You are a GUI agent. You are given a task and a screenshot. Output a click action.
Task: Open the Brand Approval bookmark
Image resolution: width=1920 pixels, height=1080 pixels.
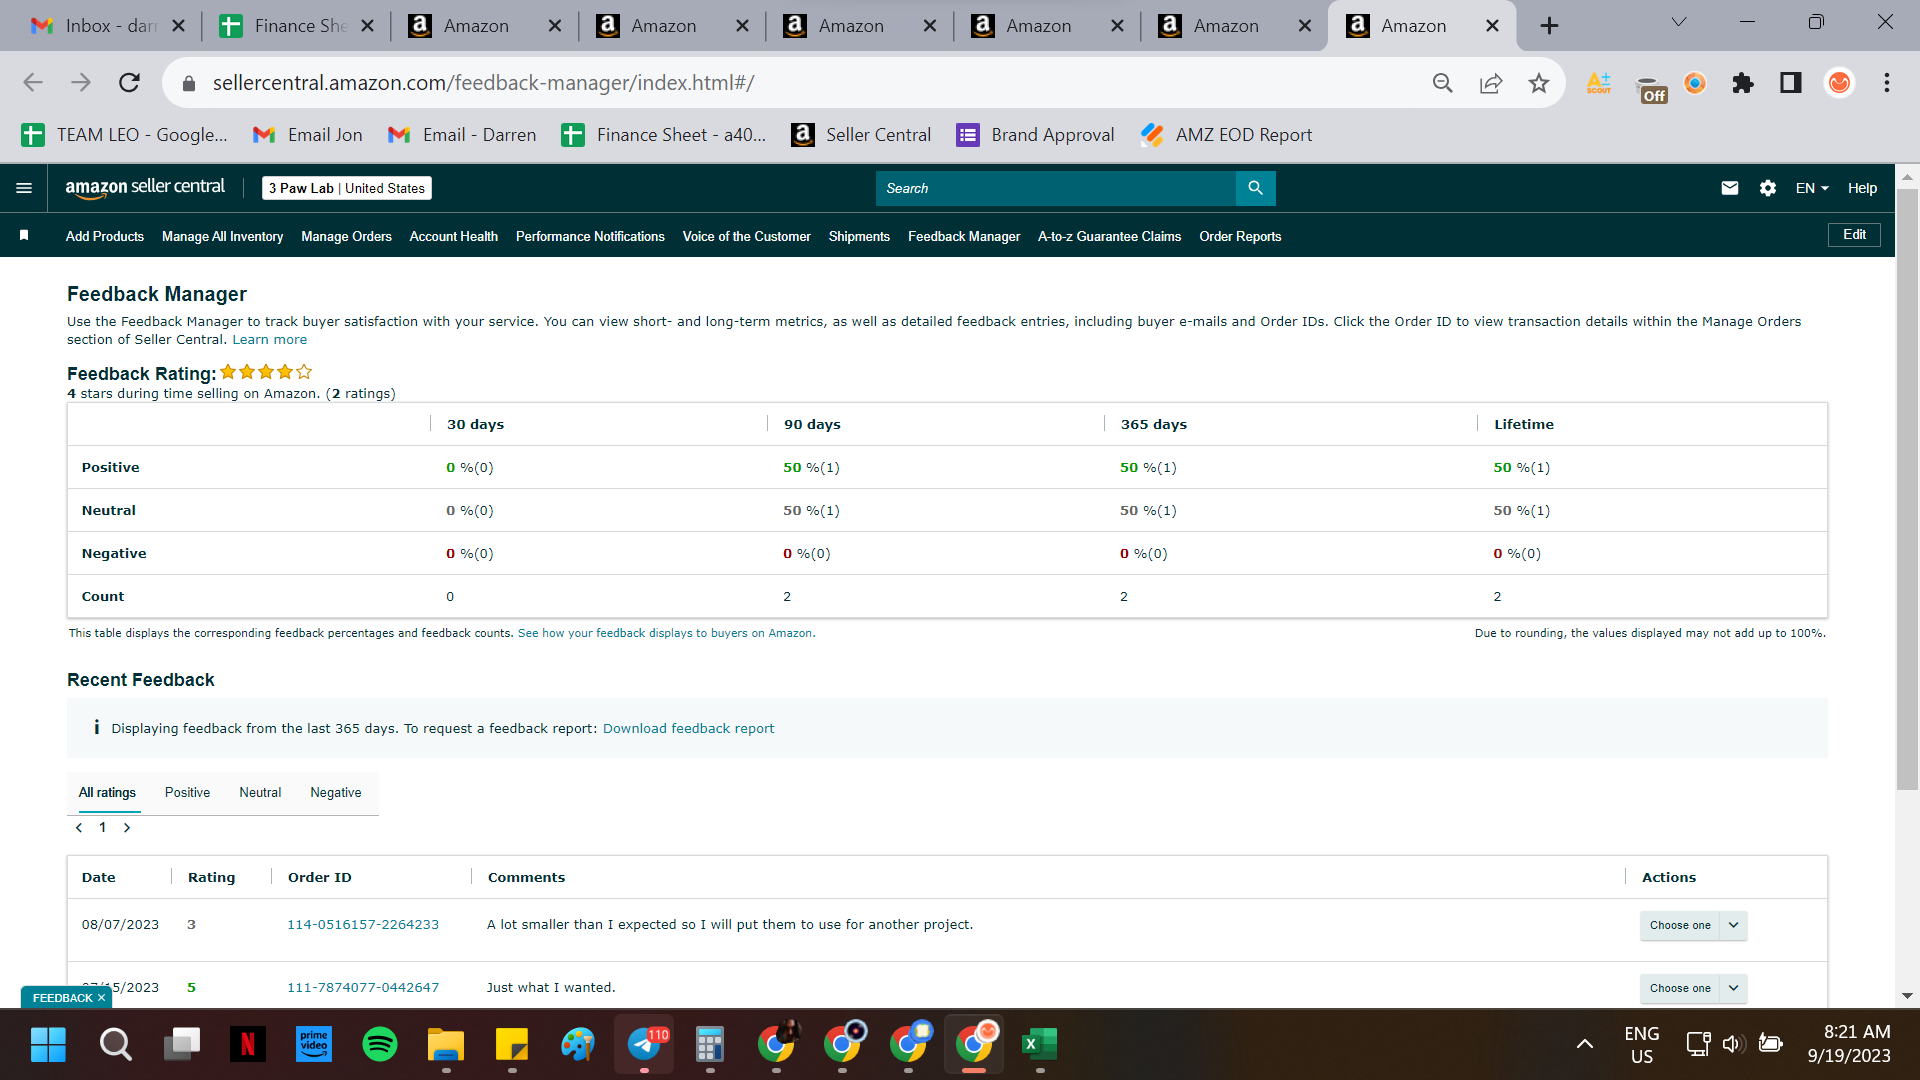1036,135
